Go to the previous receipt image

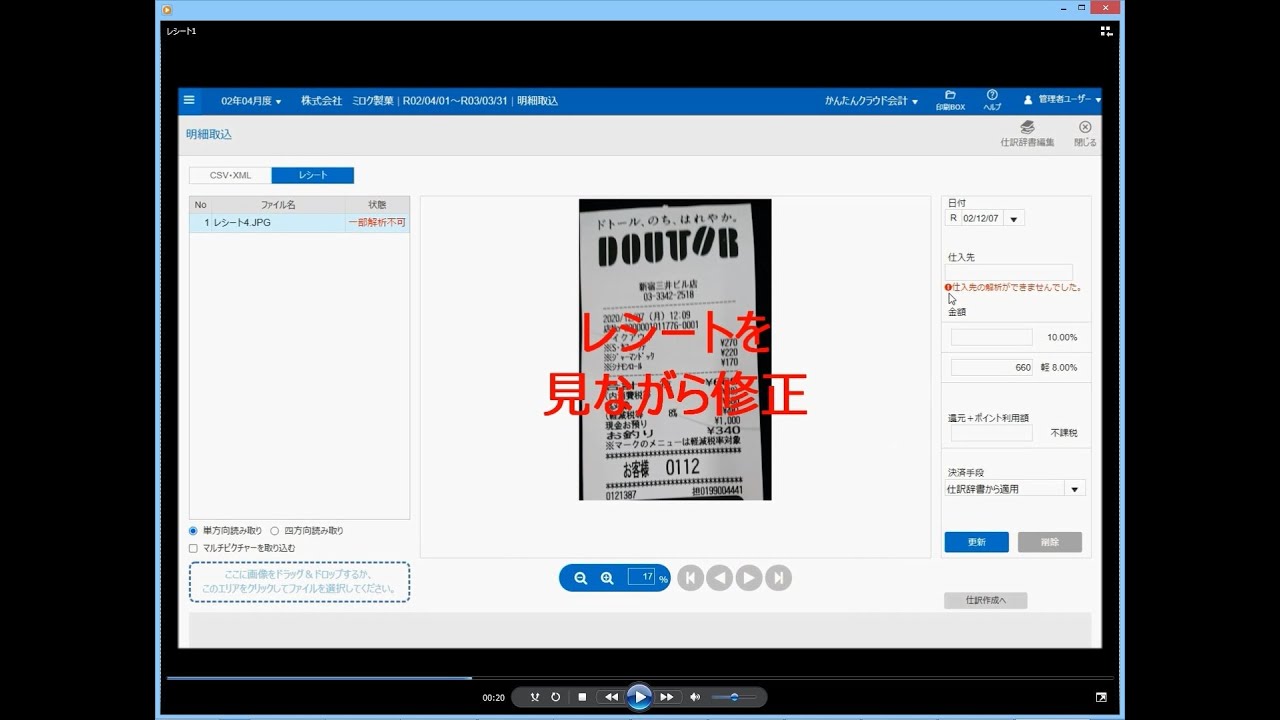[719, 578]
